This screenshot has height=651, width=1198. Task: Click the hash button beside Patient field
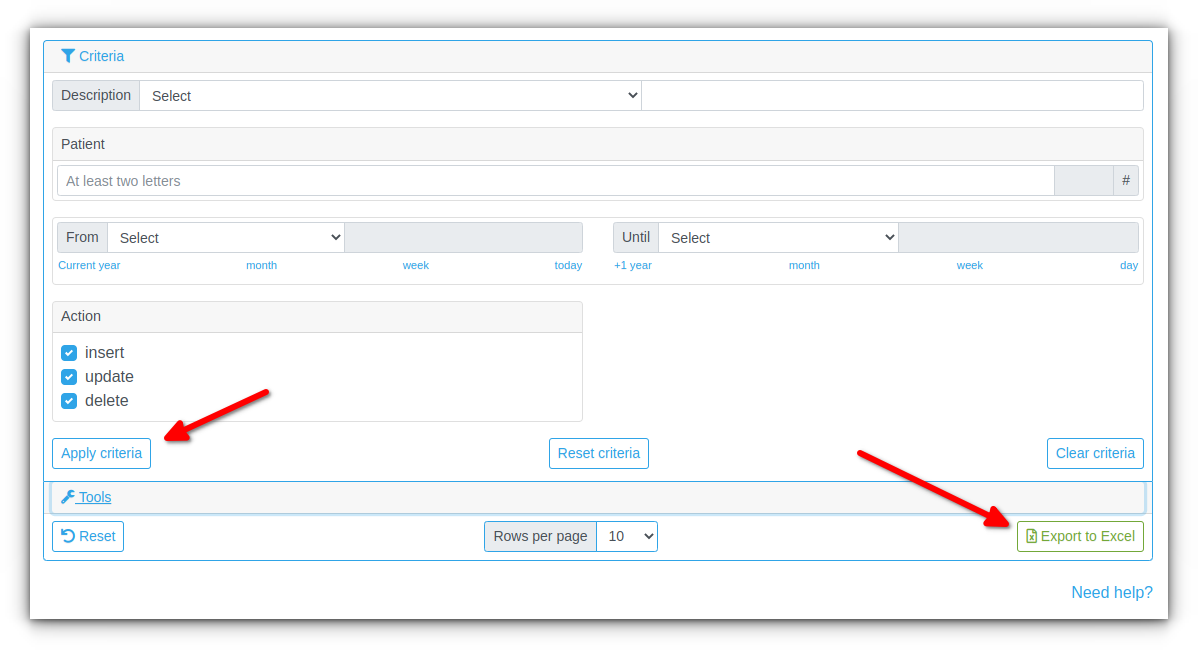(1125, 180)
